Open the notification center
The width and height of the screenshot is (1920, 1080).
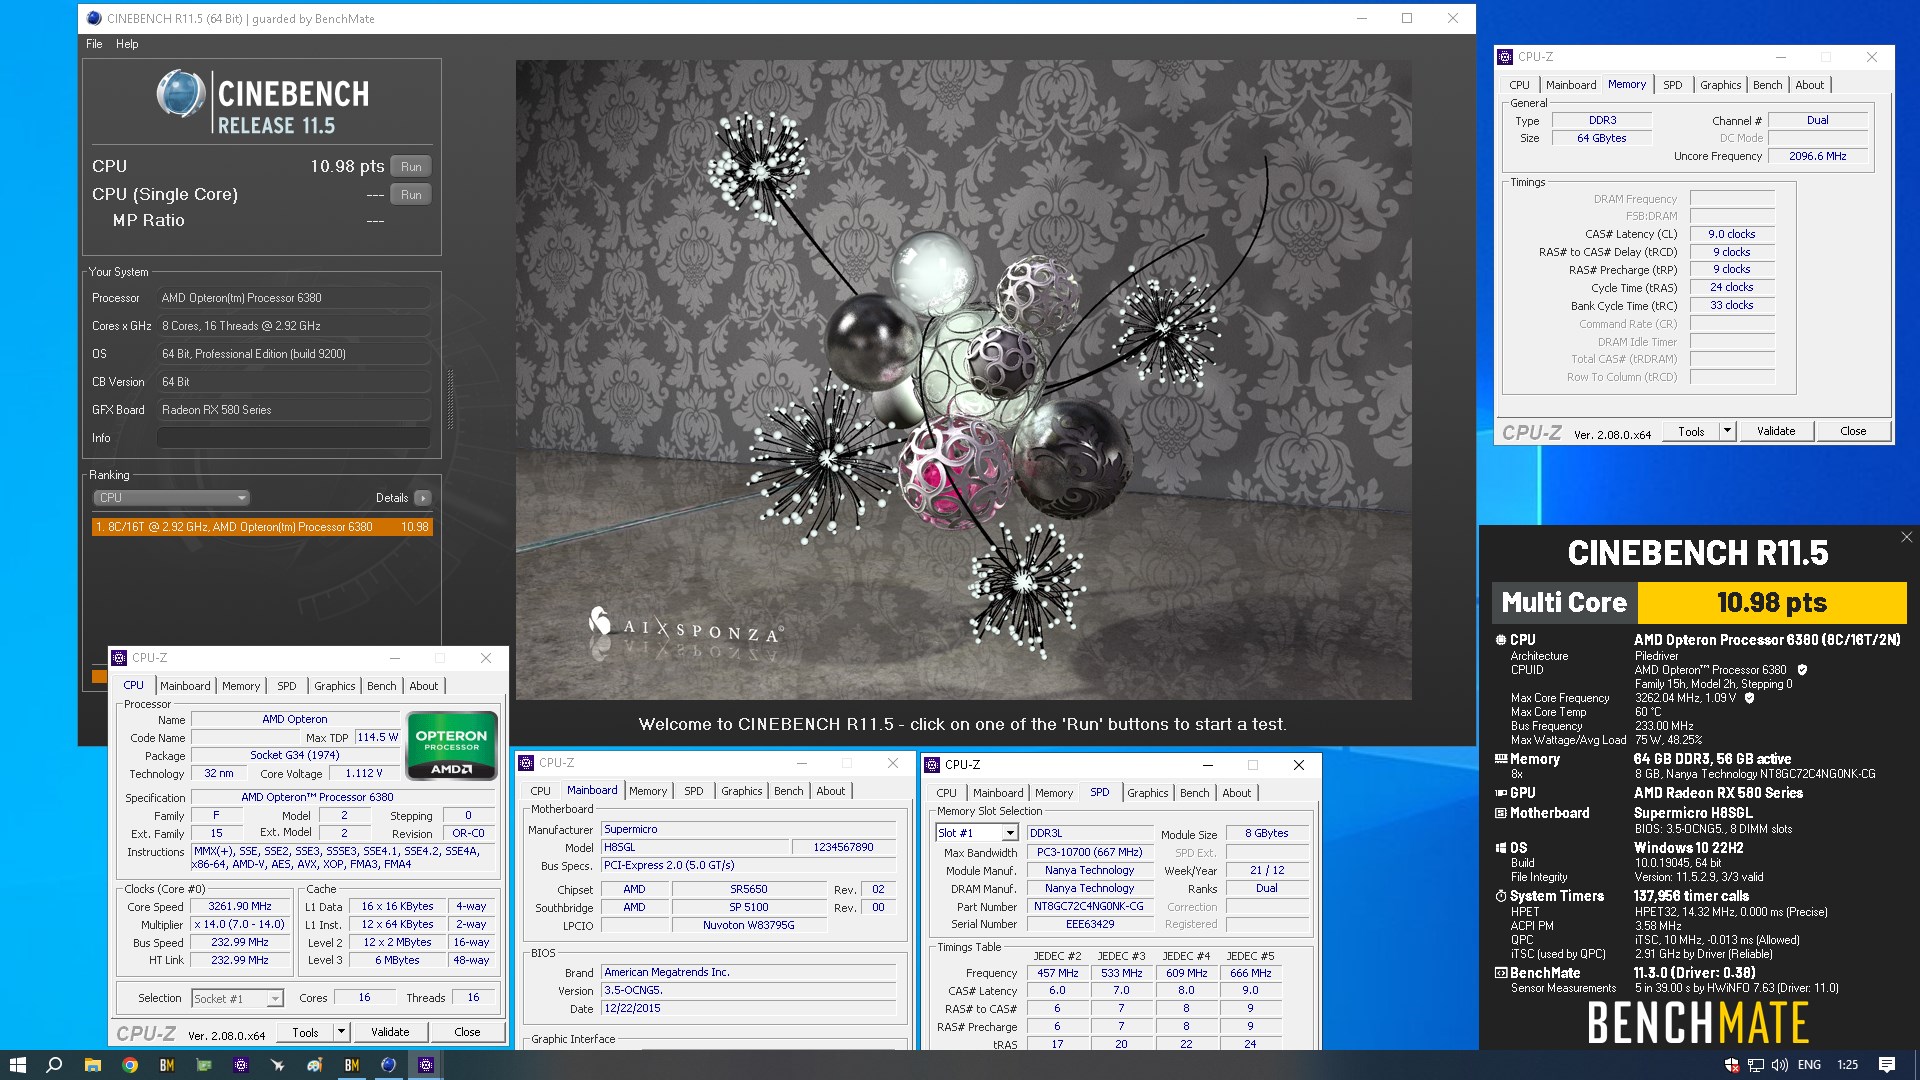(1886, 1065)
